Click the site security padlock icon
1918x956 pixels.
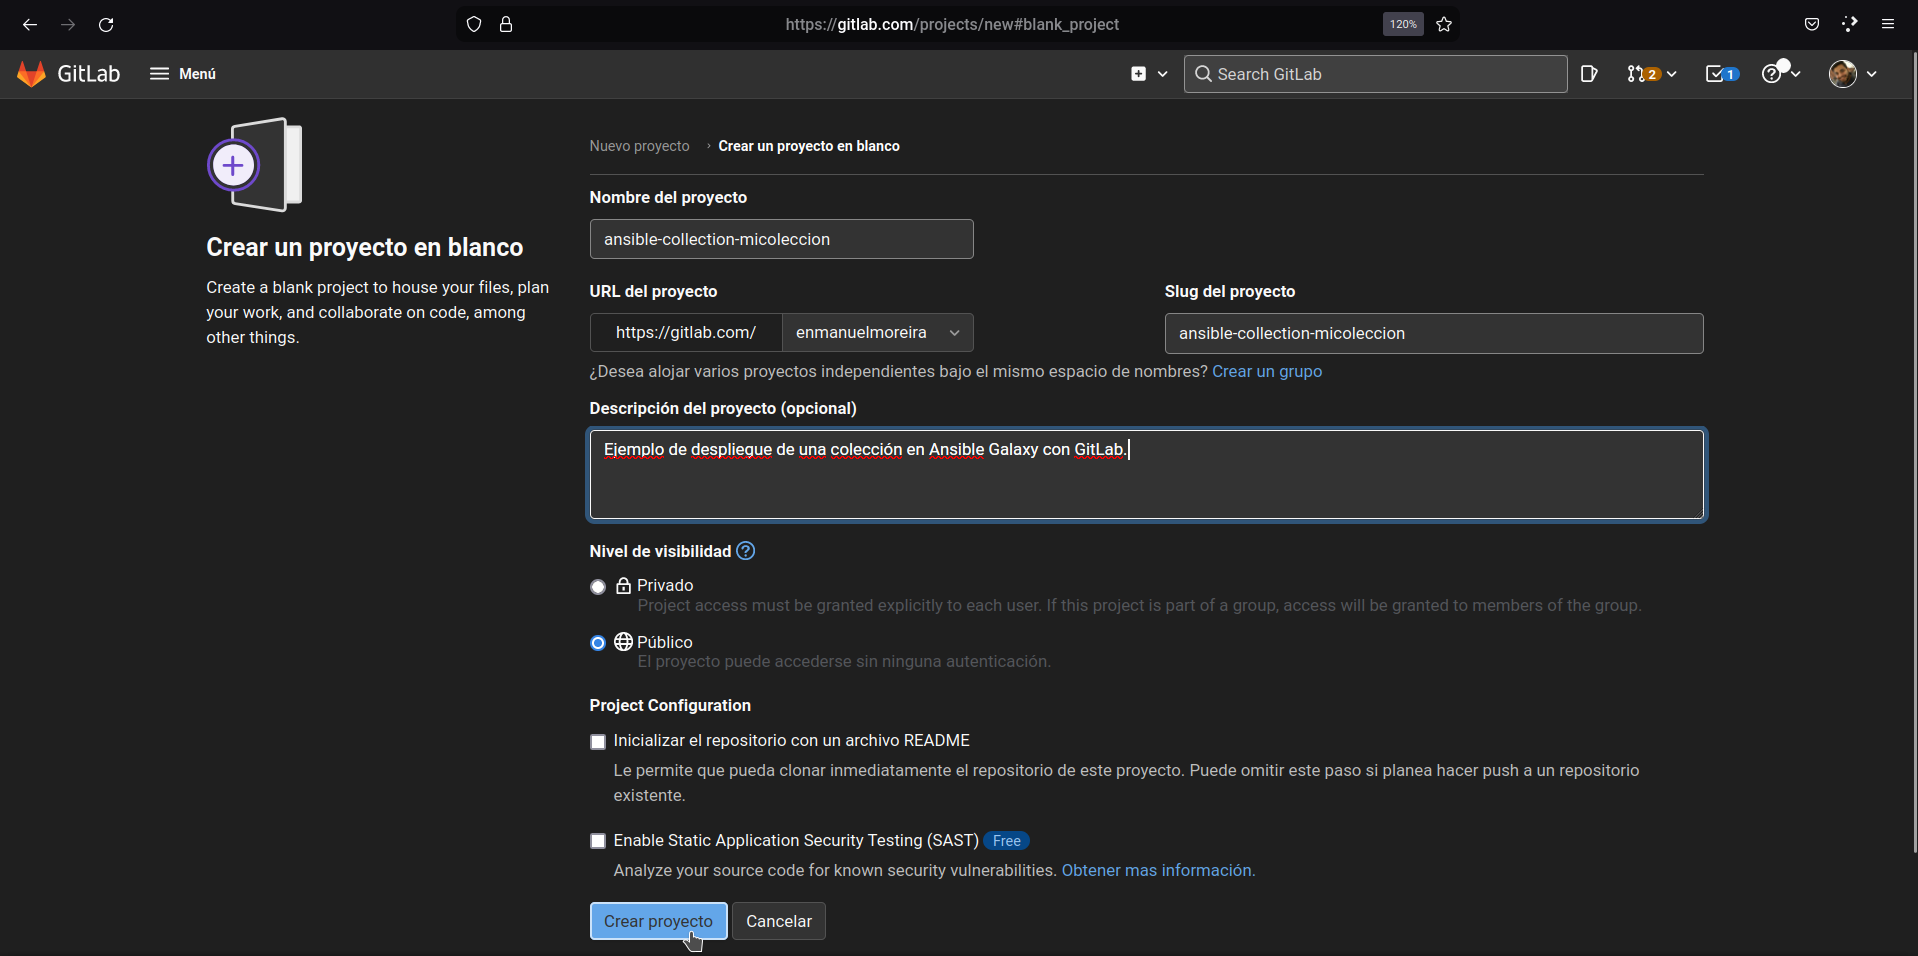(x=506, y=24)
